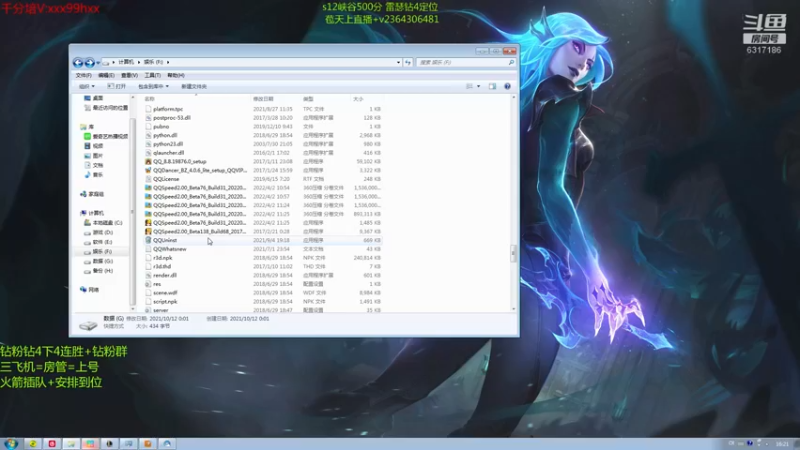Click the file list vertical scrollbar thumb

pyautogui.click(x=513, y=254)
